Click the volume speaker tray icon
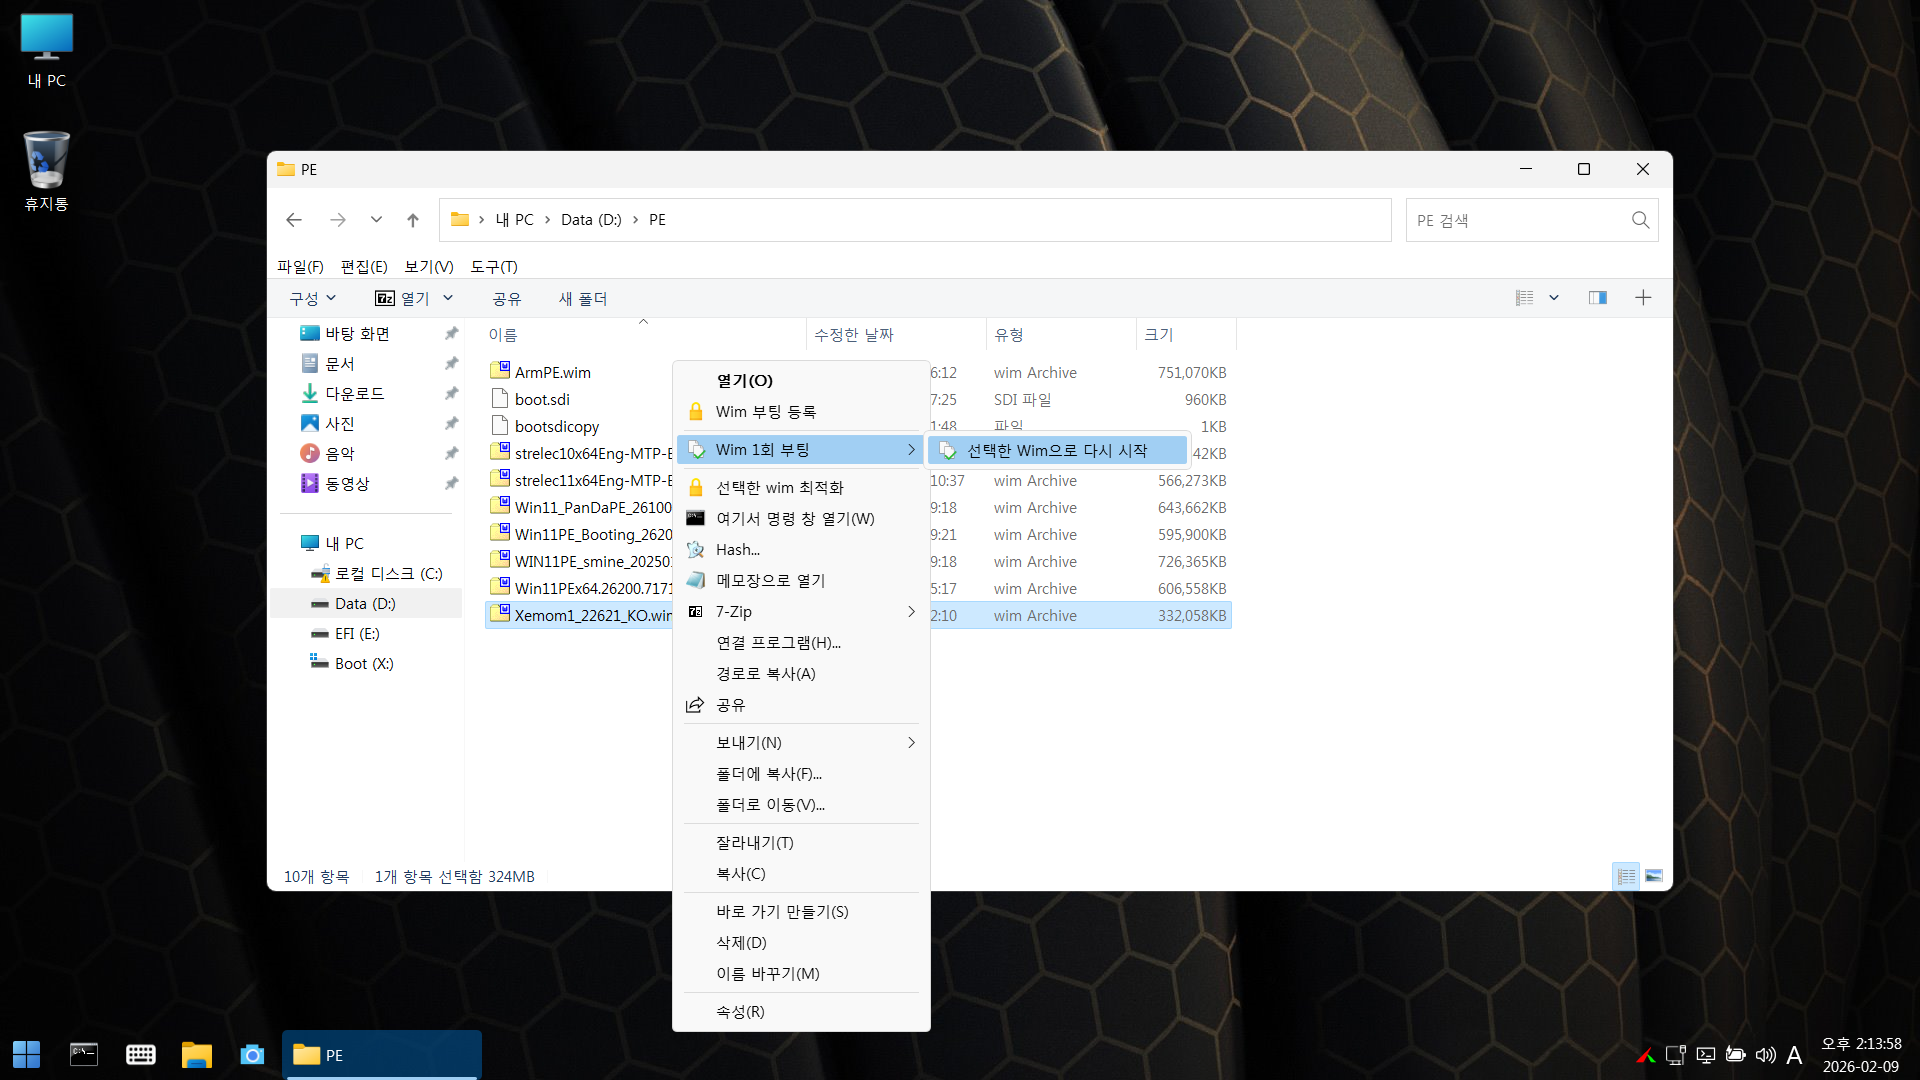Image resolution: width=1920 pixels, height=1080 pixels. [1765, 1055]
